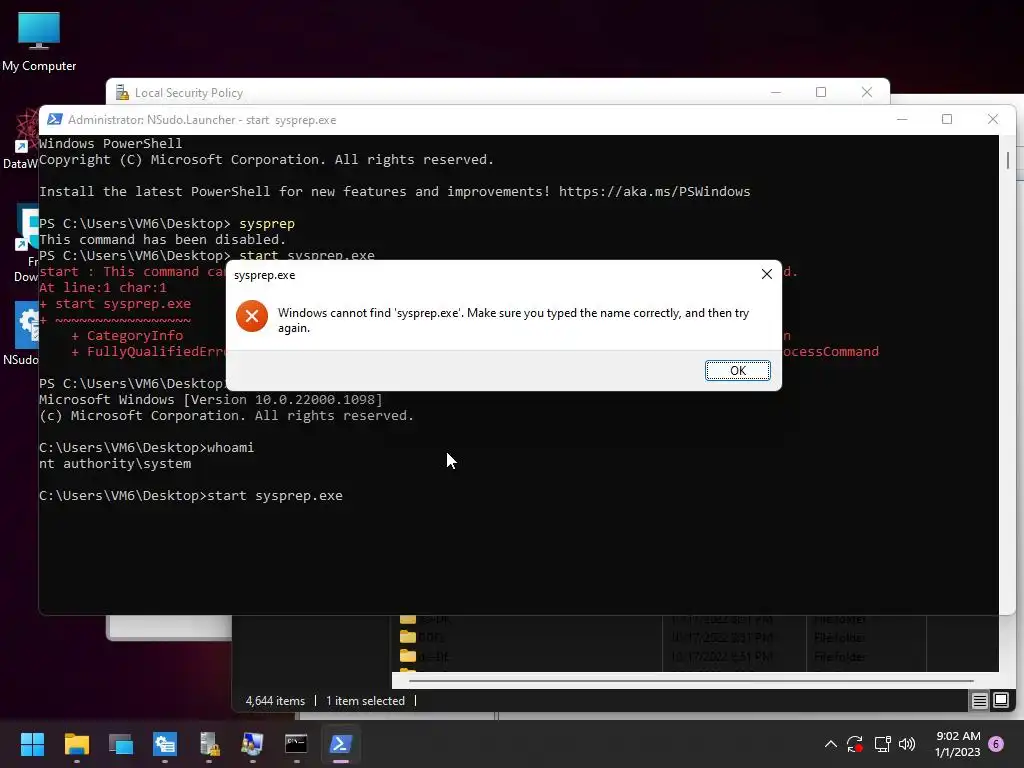This screenshot has width=1024, height=768.
Task: Click the red 'At line:1 char:1' line
Action: coord(103,287)
